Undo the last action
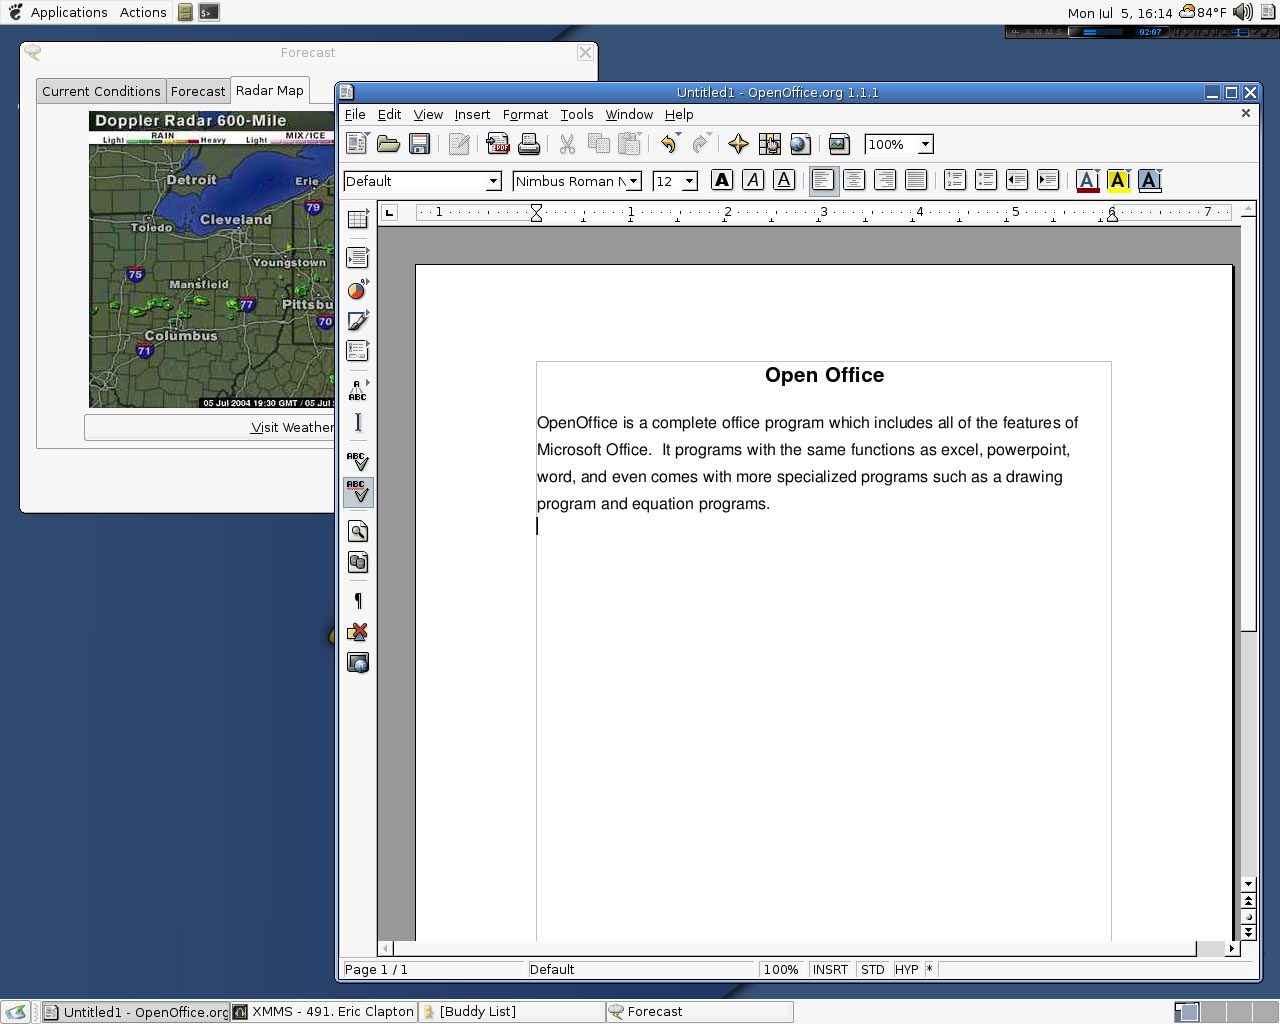Viewport: 1280px width, 1024px height. pos(669,144)
